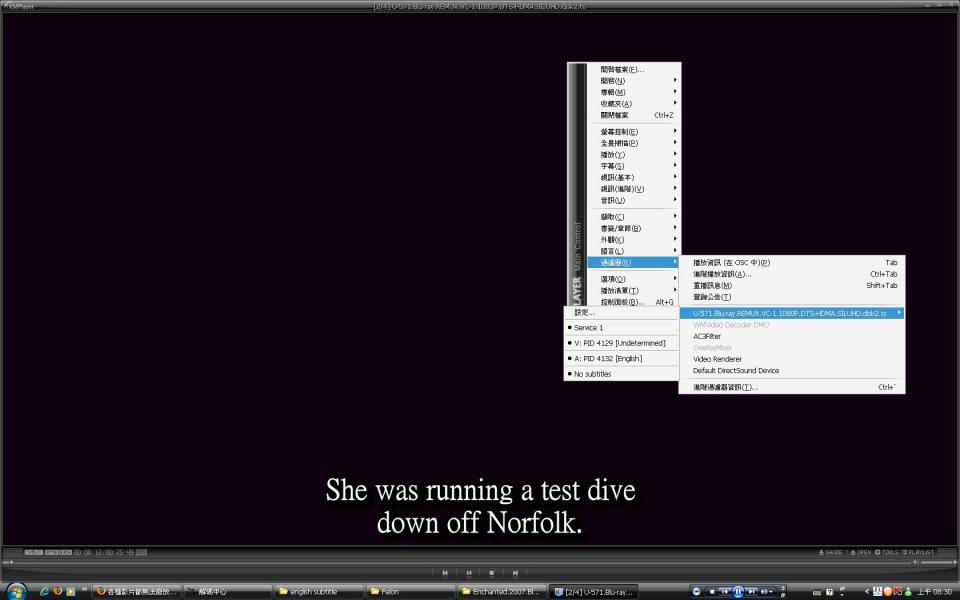
Task: Click the OPEN button in the player
Action: pos(861,552)
